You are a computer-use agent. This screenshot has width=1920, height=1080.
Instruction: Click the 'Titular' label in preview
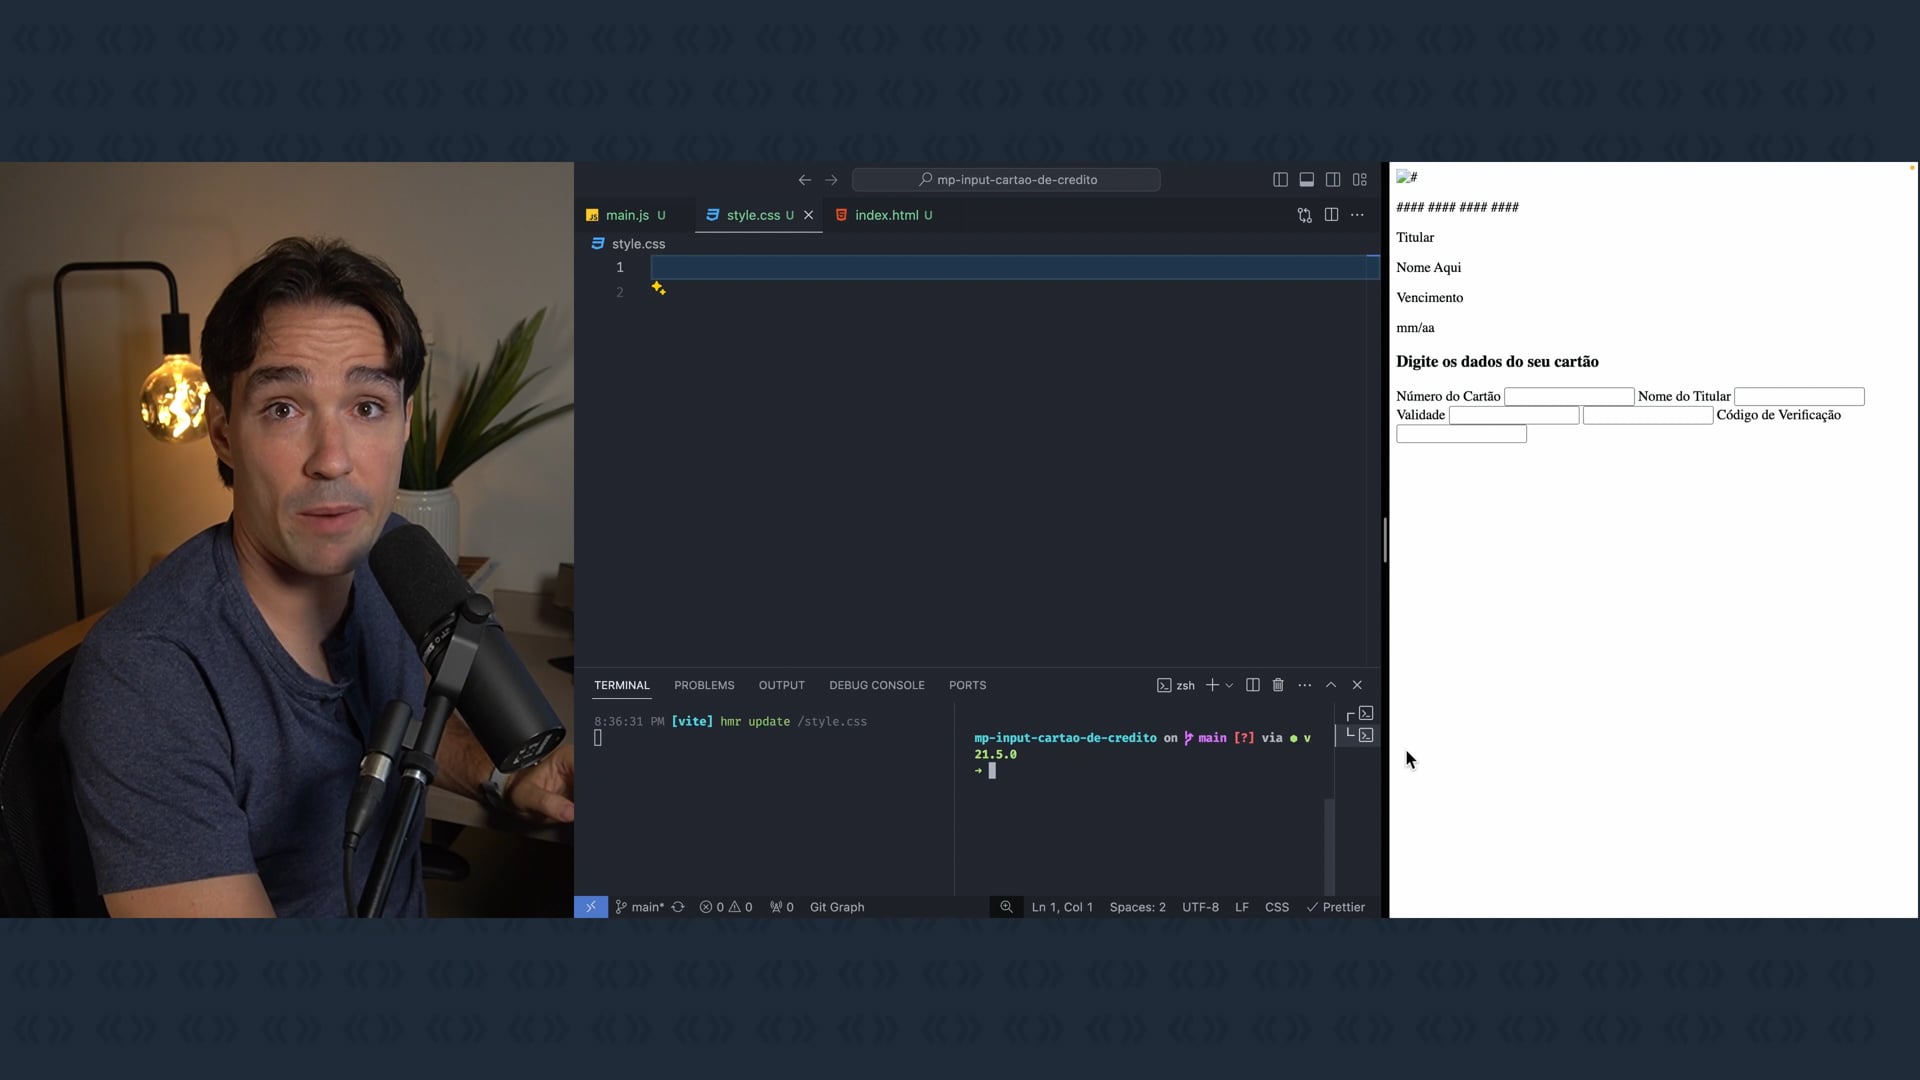click(1415, 237)
